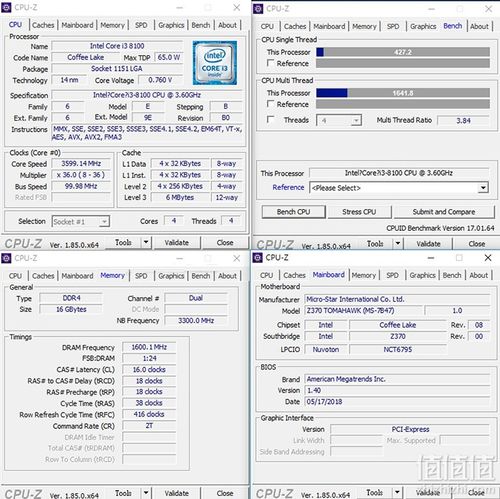Switch to Bench tab in CPU window
The image size is (500, 499).
point(201,25)
